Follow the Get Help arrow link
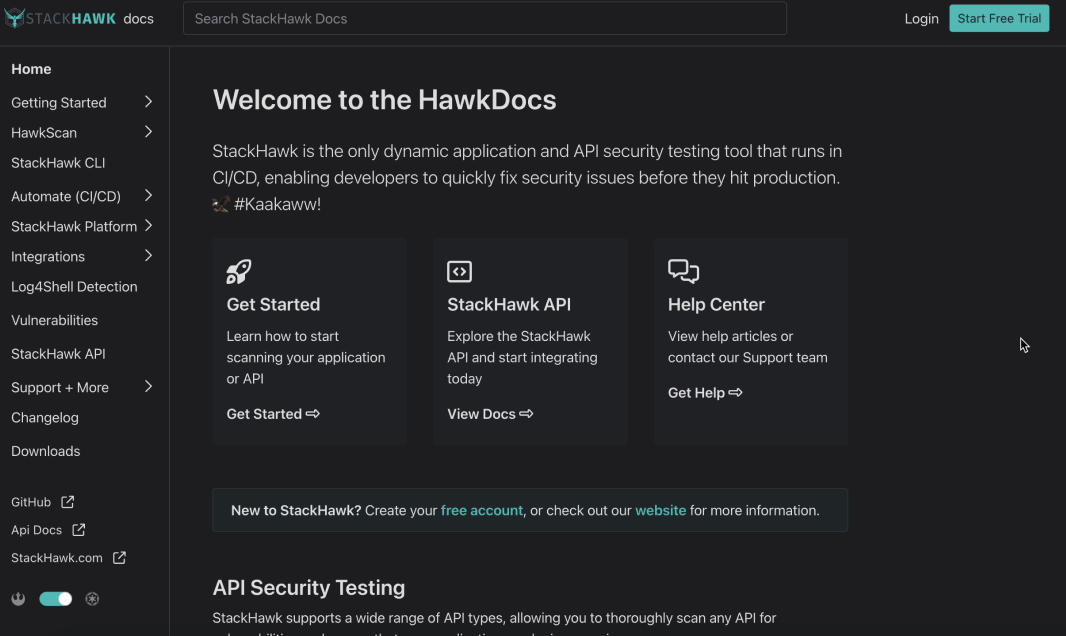This screenshot has height=636, width=1066. tap(704, 393)
